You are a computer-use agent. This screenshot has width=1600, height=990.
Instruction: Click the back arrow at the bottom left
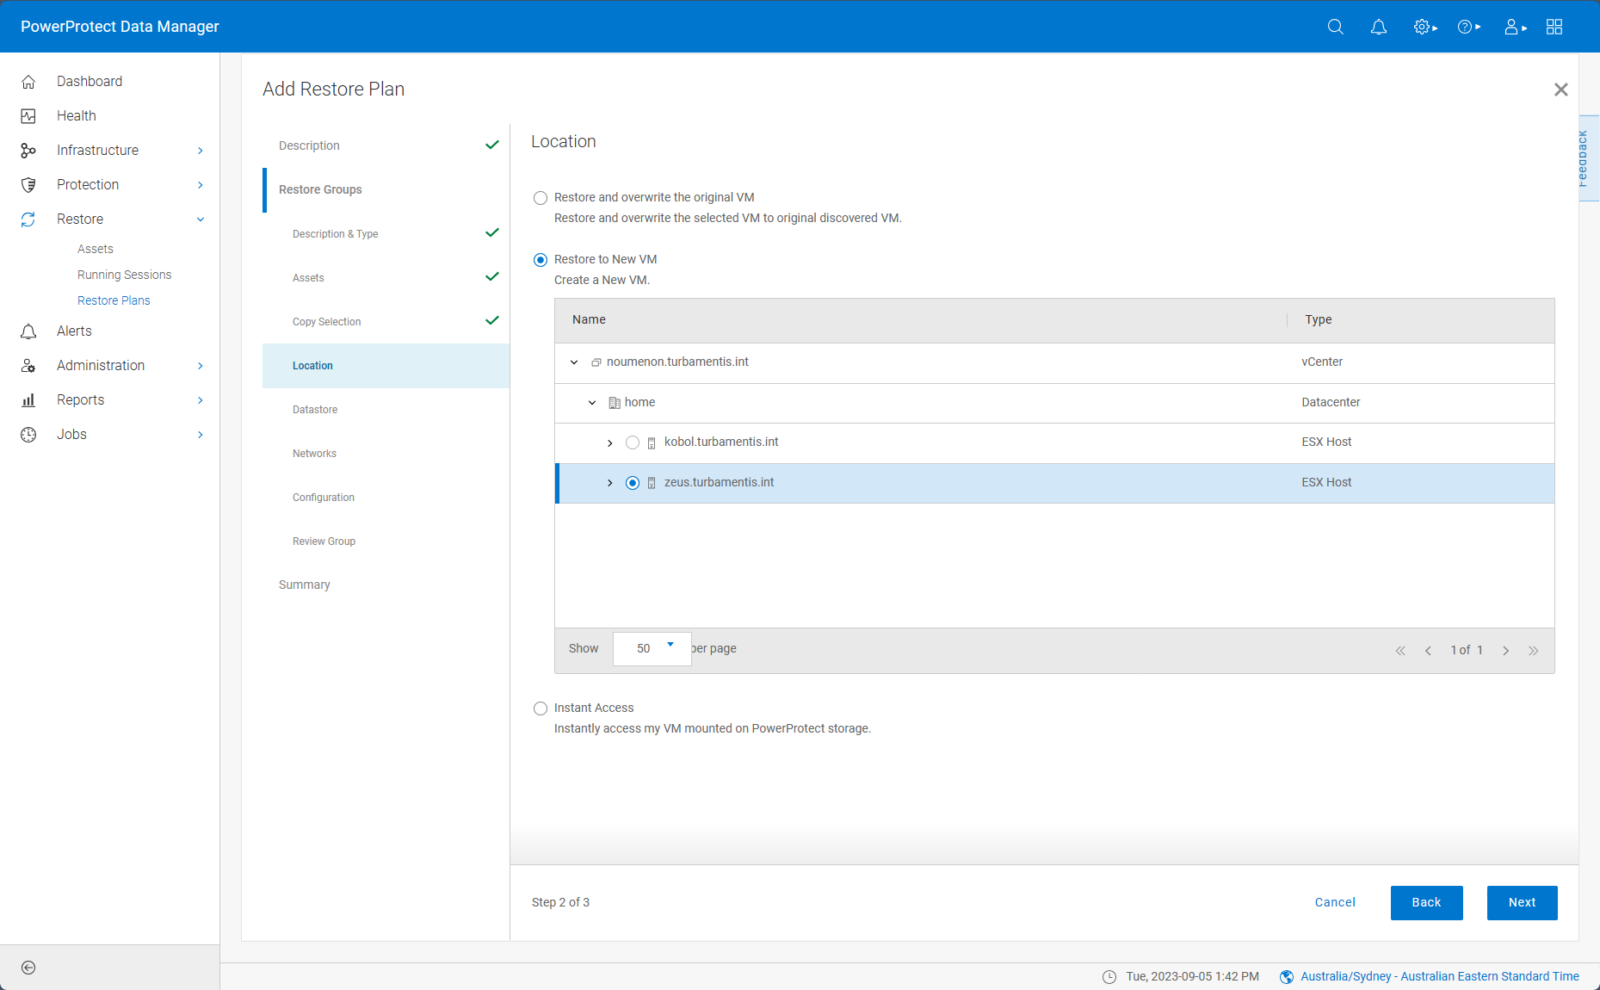coord(28,967)
